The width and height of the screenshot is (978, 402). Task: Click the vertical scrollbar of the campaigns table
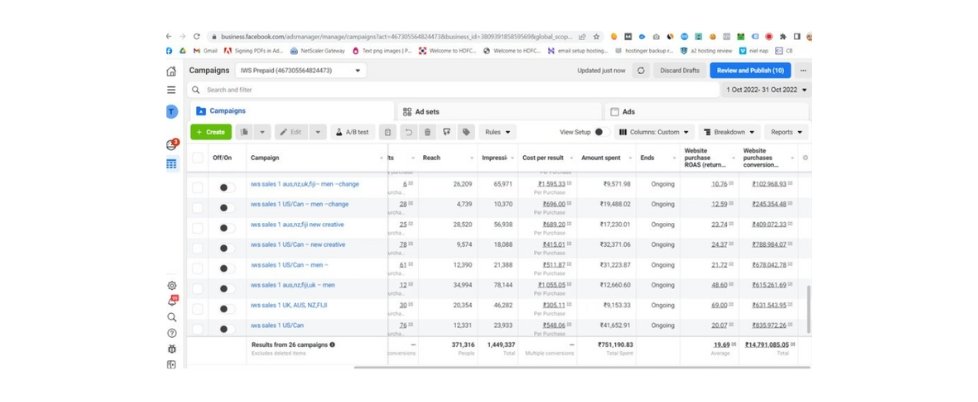coord(808,309)
